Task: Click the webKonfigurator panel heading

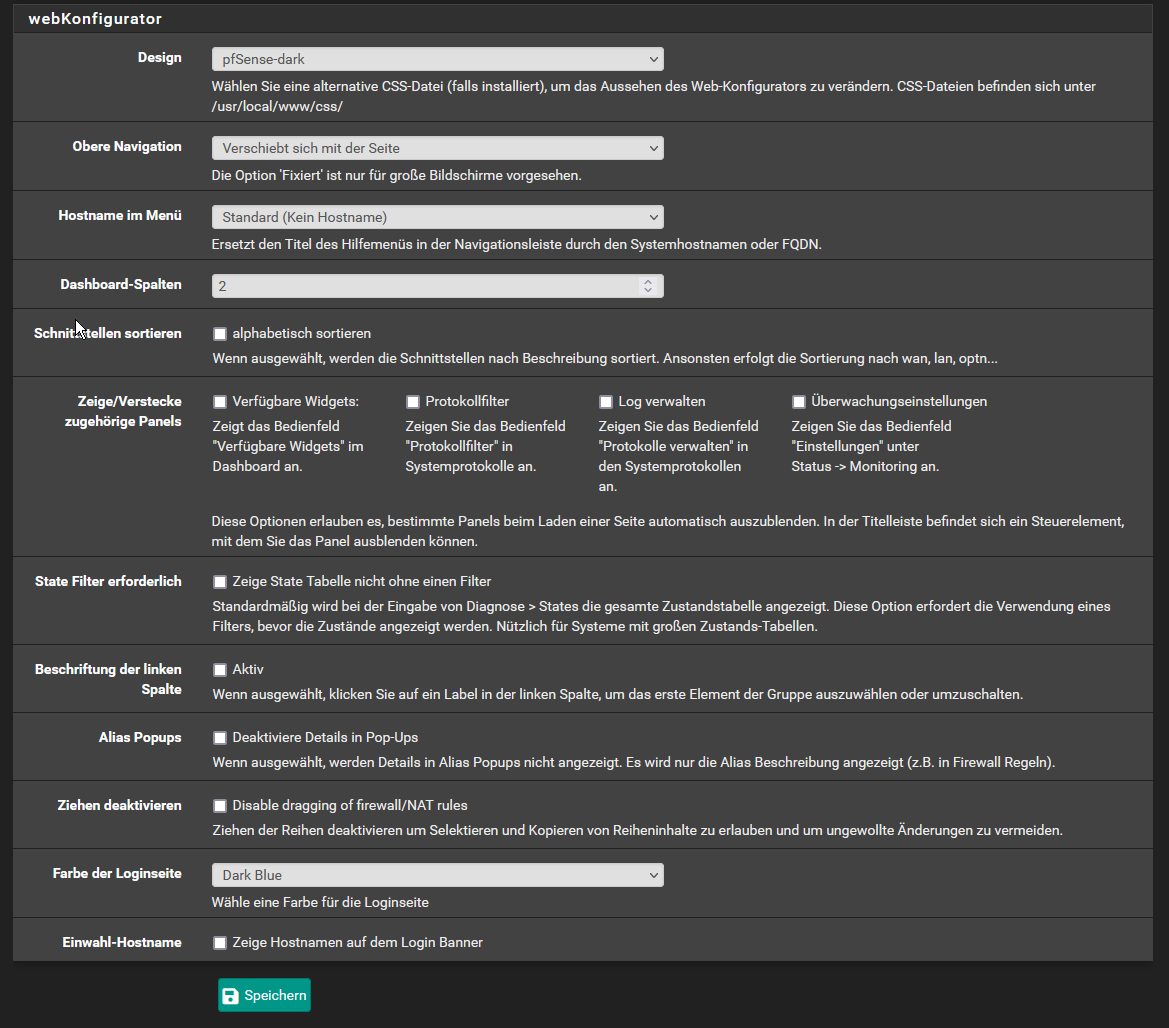Action: (x=95, y=19)
